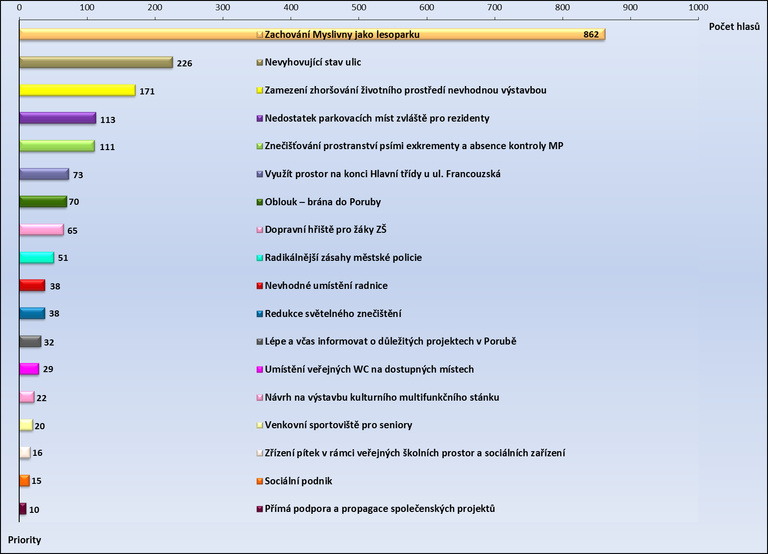The image size is (768, 554).
Task: Click the orange bar valued 862
Action: (312, 34)
